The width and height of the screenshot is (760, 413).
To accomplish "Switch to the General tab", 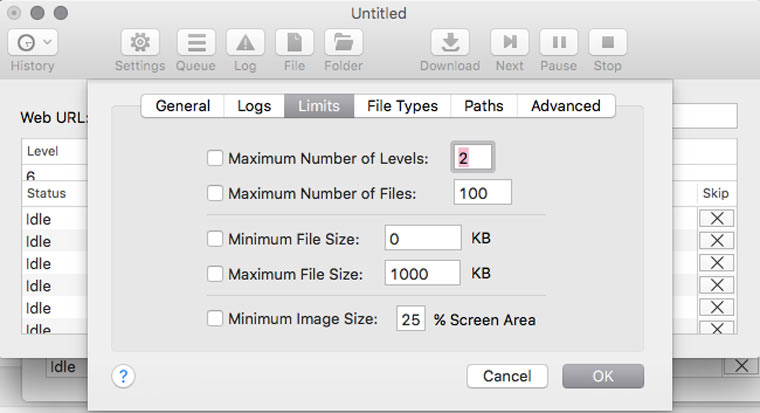I will (x=183, y=106).
